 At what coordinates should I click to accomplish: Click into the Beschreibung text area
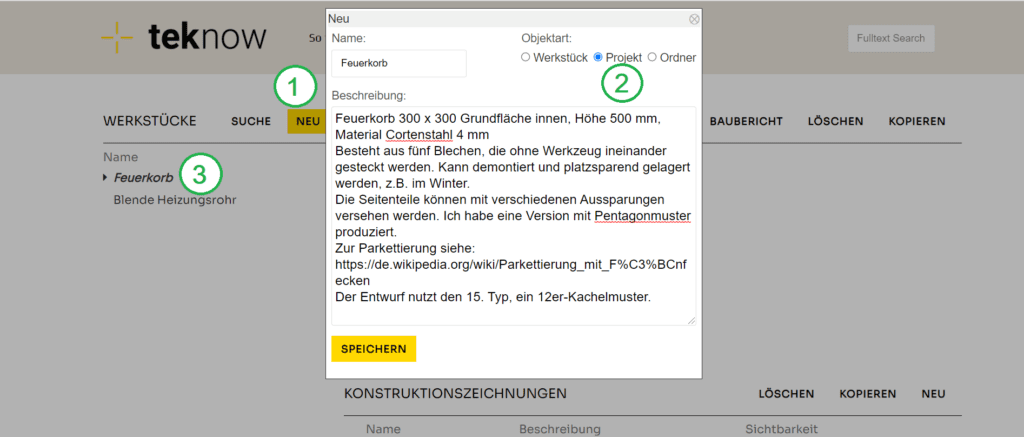[513, 216]
